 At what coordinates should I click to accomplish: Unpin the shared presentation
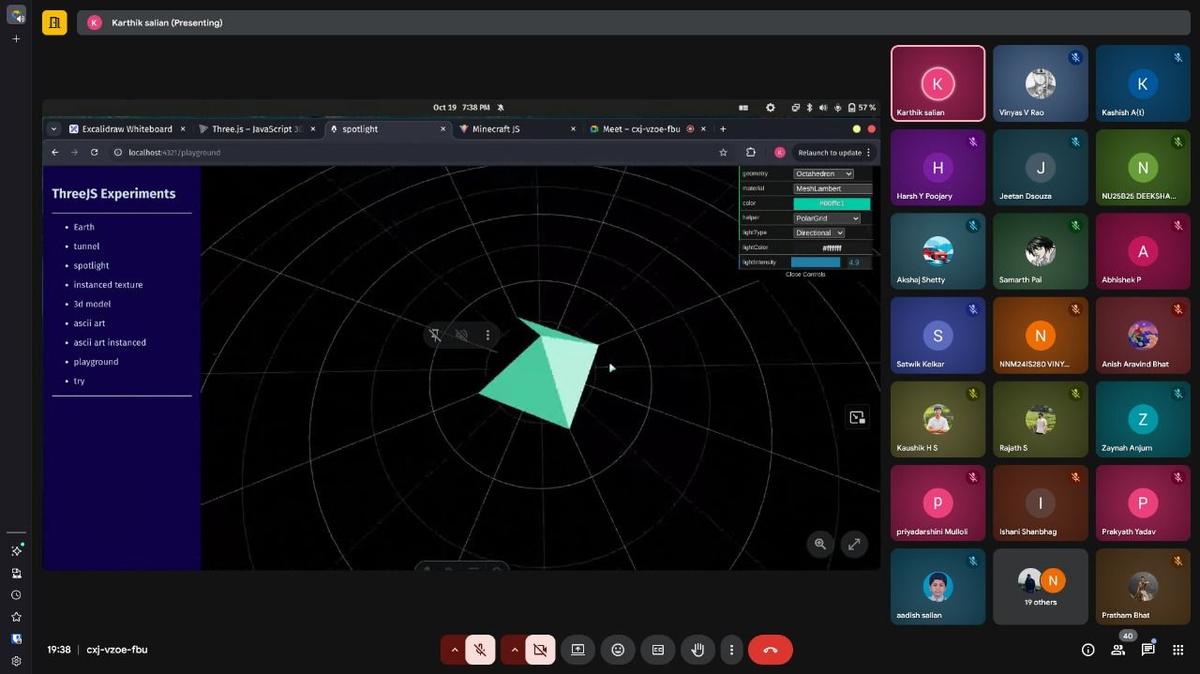[x=435, y=335]
